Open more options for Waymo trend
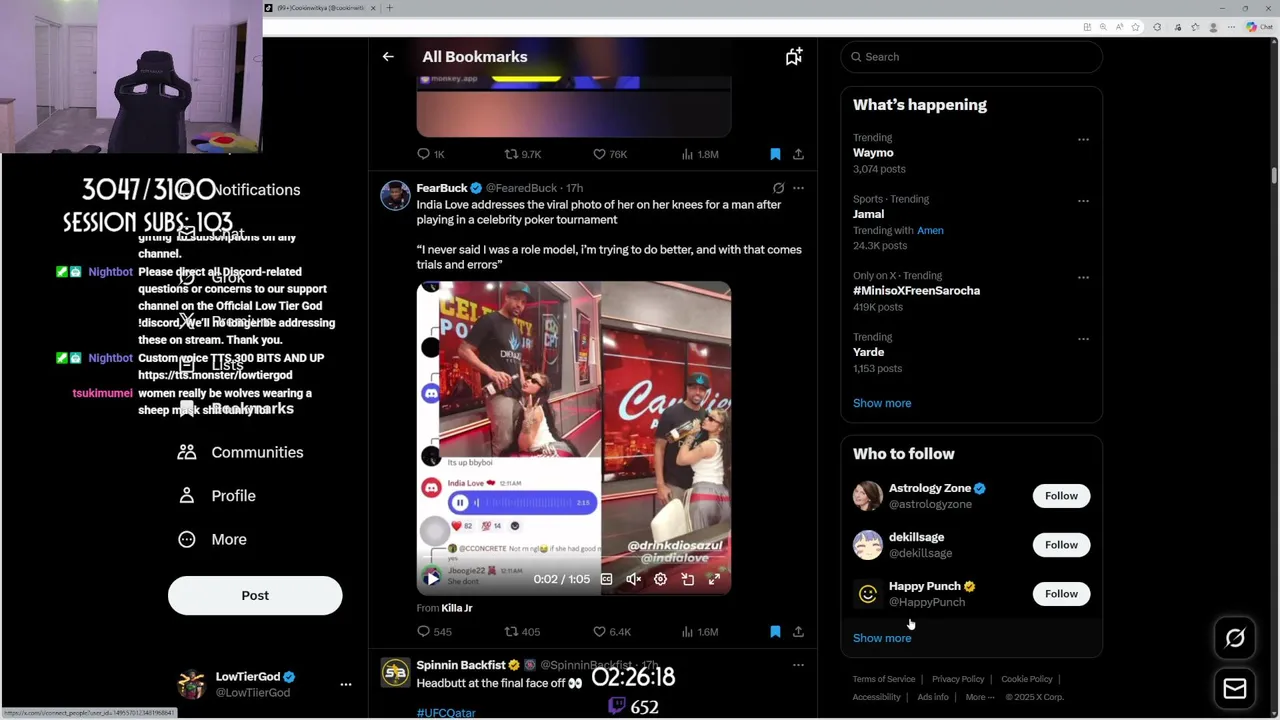The height and width of the screenshot is (720, 1280). pyautogui.click(x=1083, y=140)
